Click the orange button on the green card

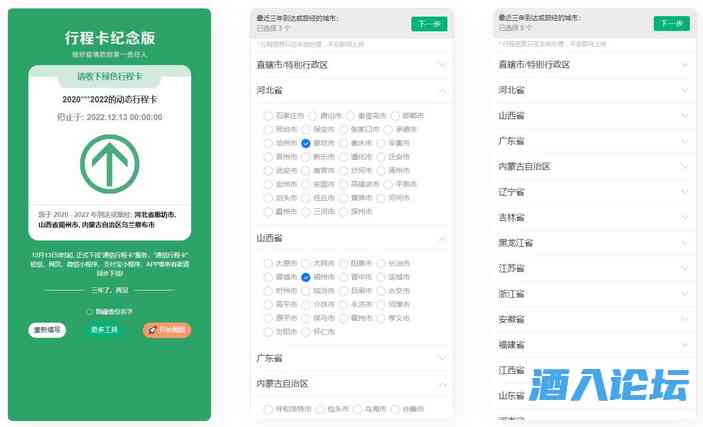[x=166, y=329]
